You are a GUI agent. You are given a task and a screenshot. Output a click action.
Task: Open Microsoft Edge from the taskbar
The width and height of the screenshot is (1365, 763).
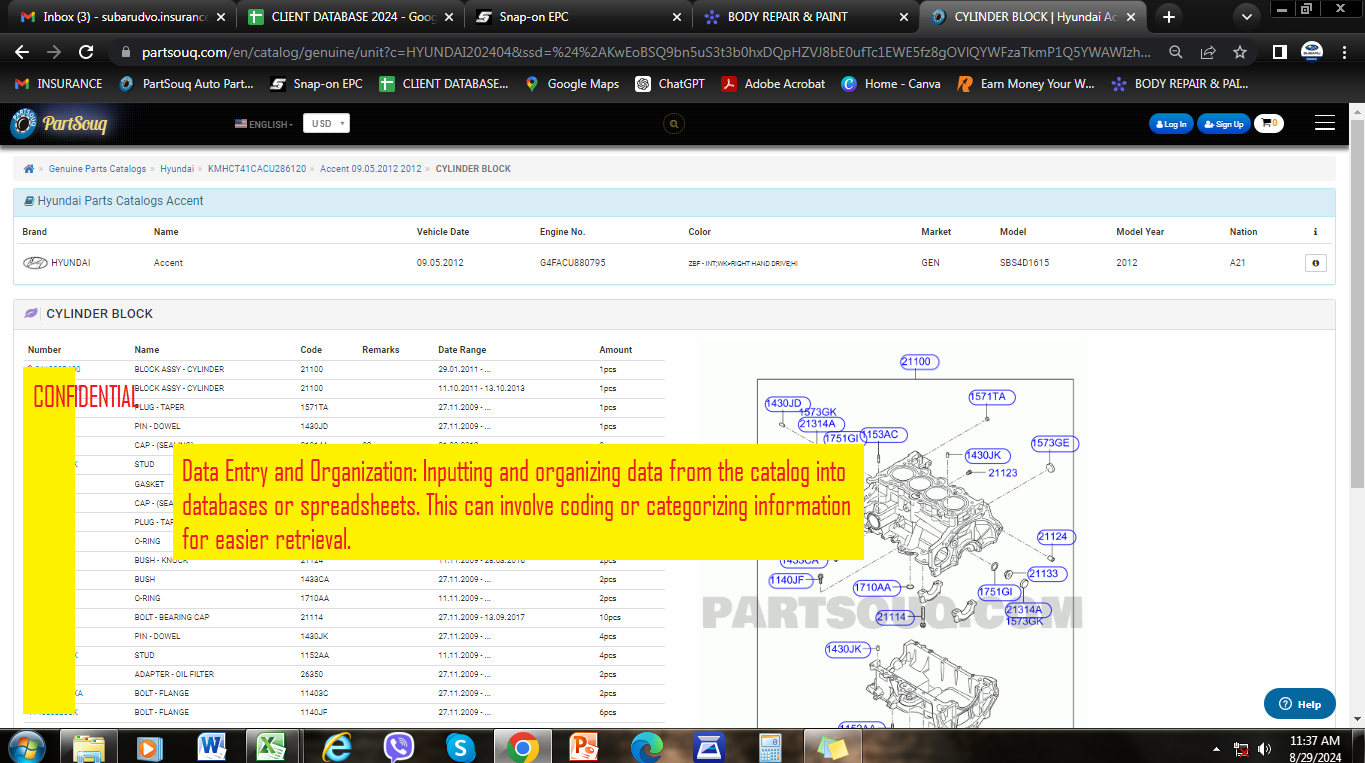point(647,747)
